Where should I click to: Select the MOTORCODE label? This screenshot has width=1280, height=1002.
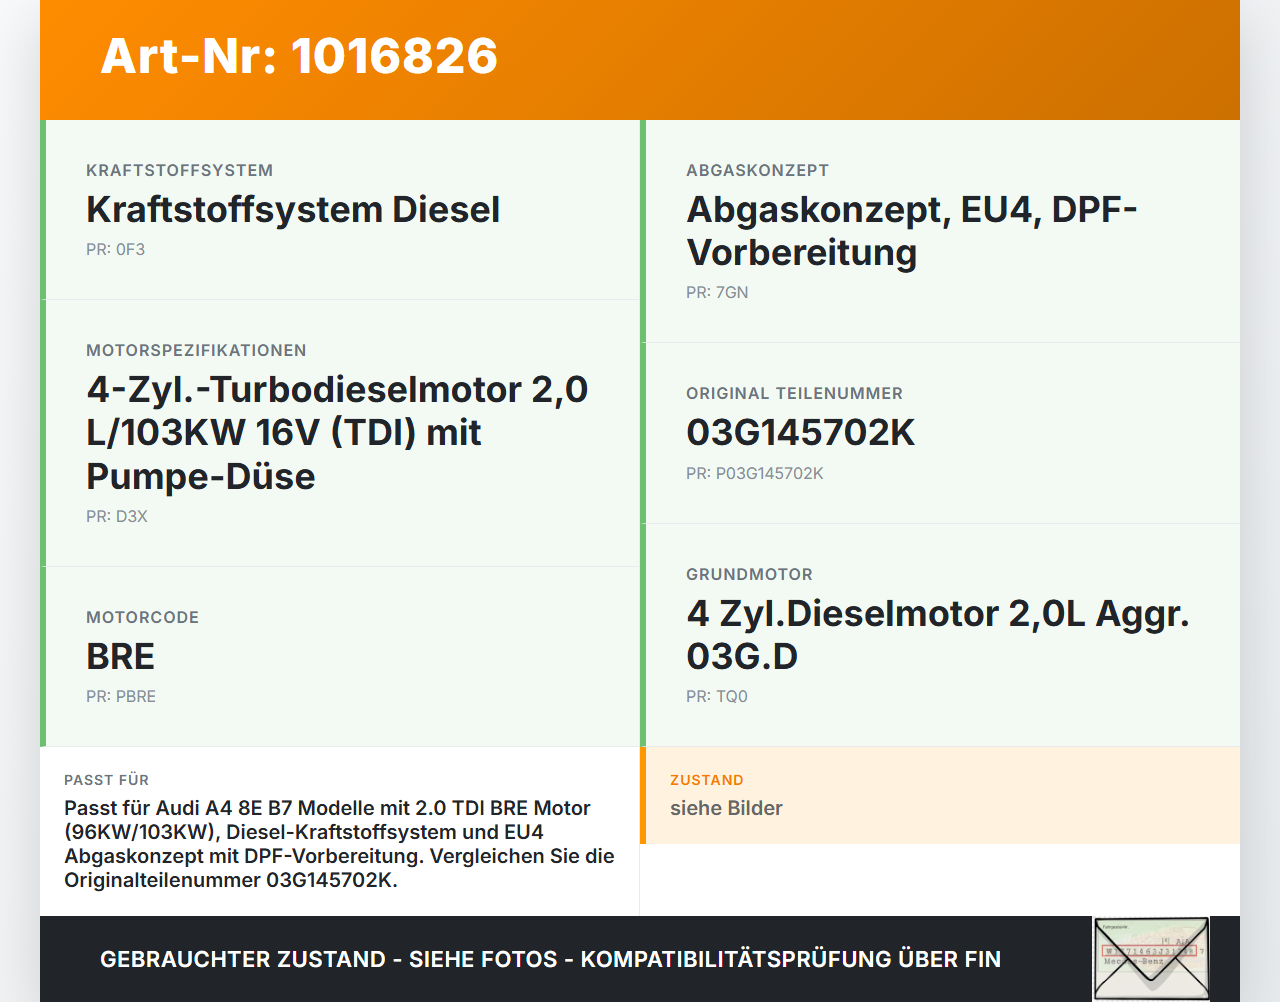point(143,618)
